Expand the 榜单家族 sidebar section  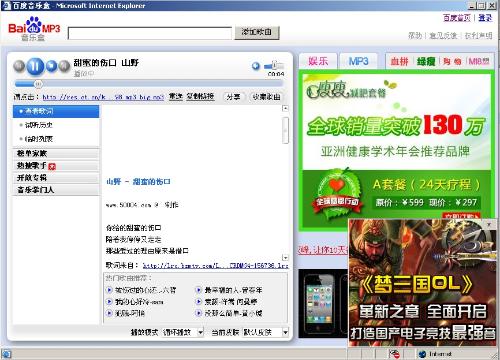[x=56, y=153]
